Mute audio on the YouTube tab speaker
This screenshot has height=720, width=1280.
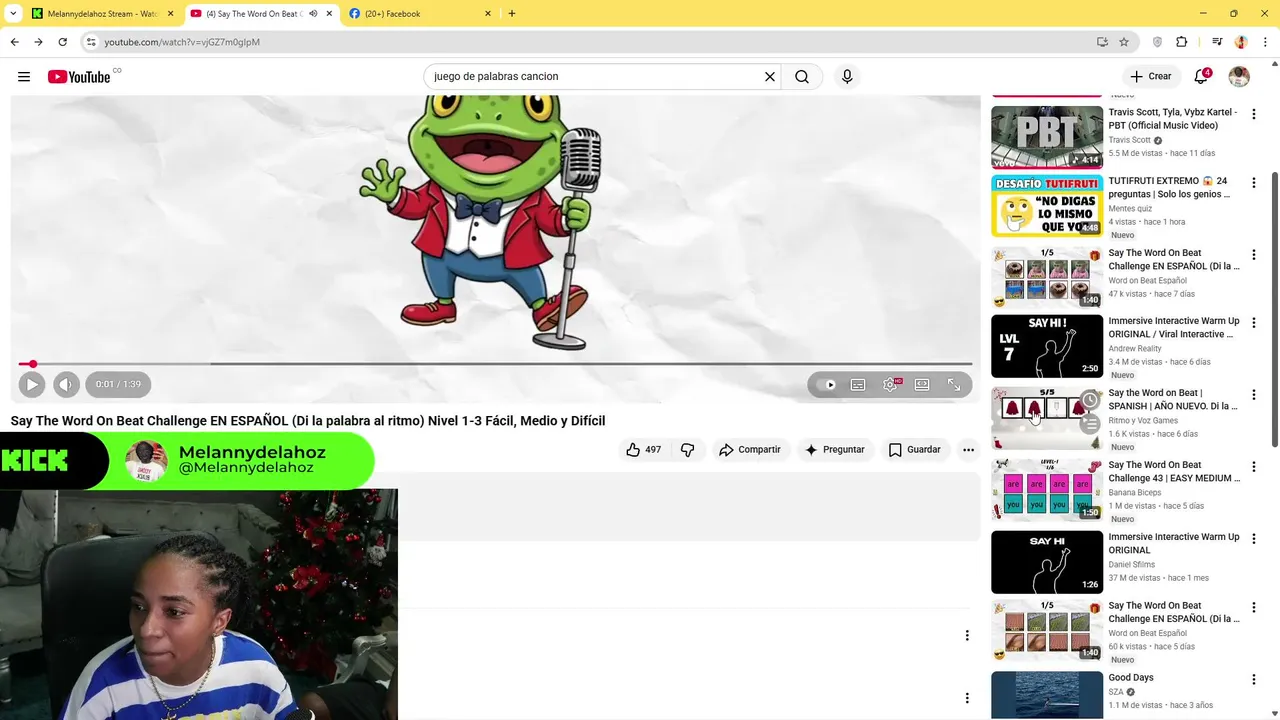313,14
